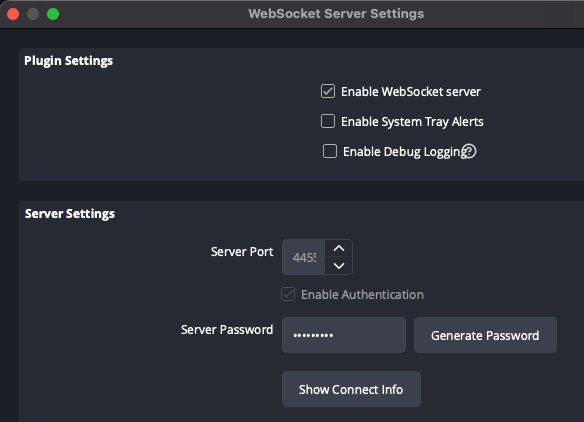This screenshot has width=584, height=422.
Task: Decrease server port with down arrow
Action: [x=339, y=266]
